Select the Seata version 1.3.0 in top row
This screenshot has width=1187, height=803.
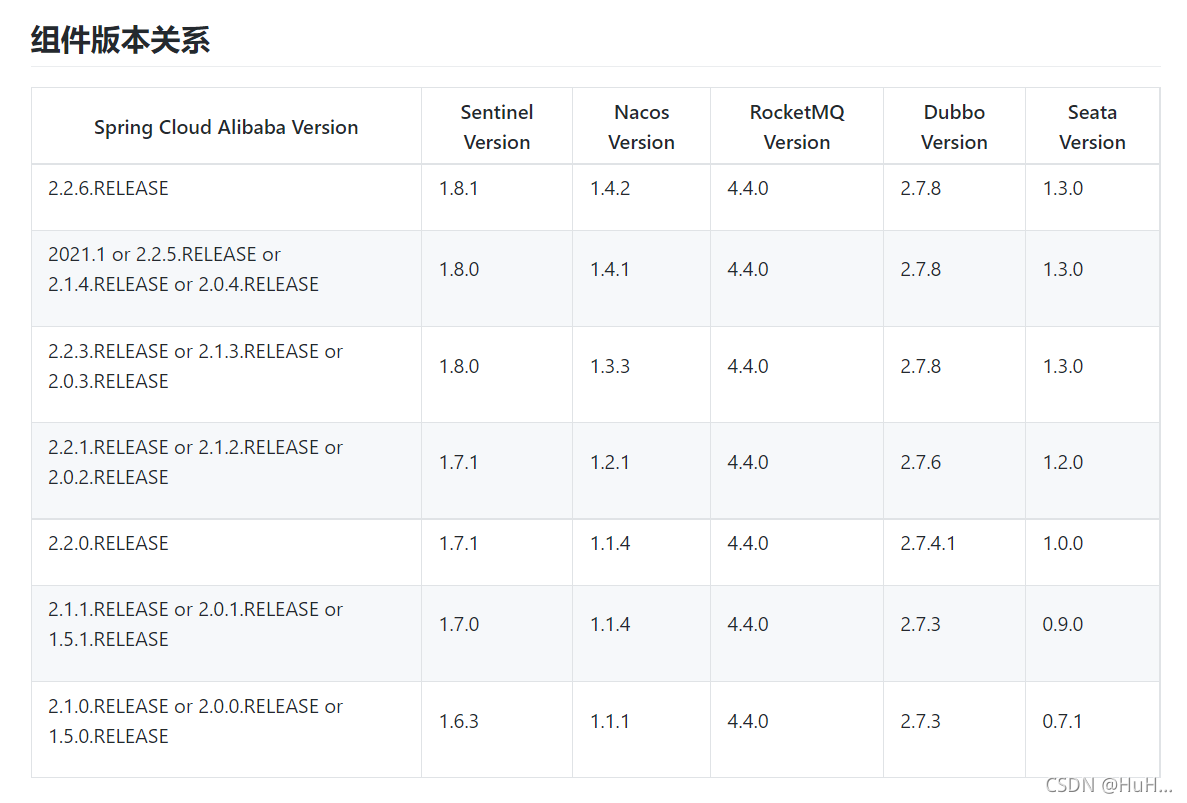1062,188
